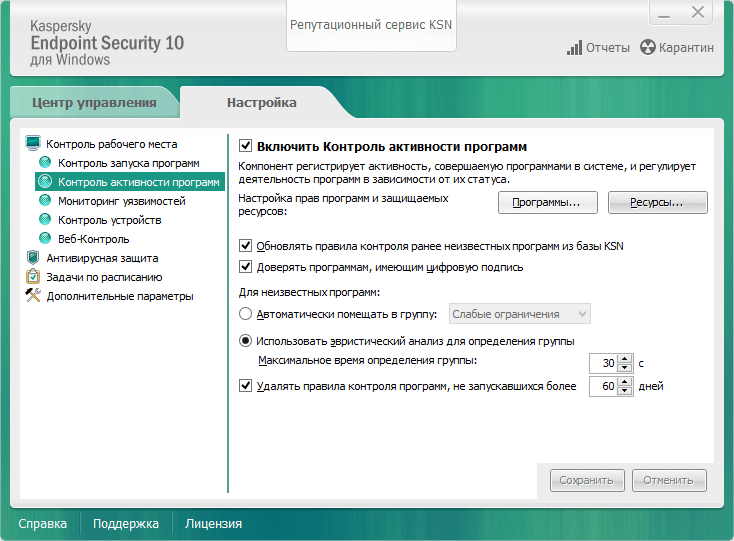Viewport: 734px width, 541px height.
Task: Increase the 60 days rule deletion value
Action: [625, 382]
